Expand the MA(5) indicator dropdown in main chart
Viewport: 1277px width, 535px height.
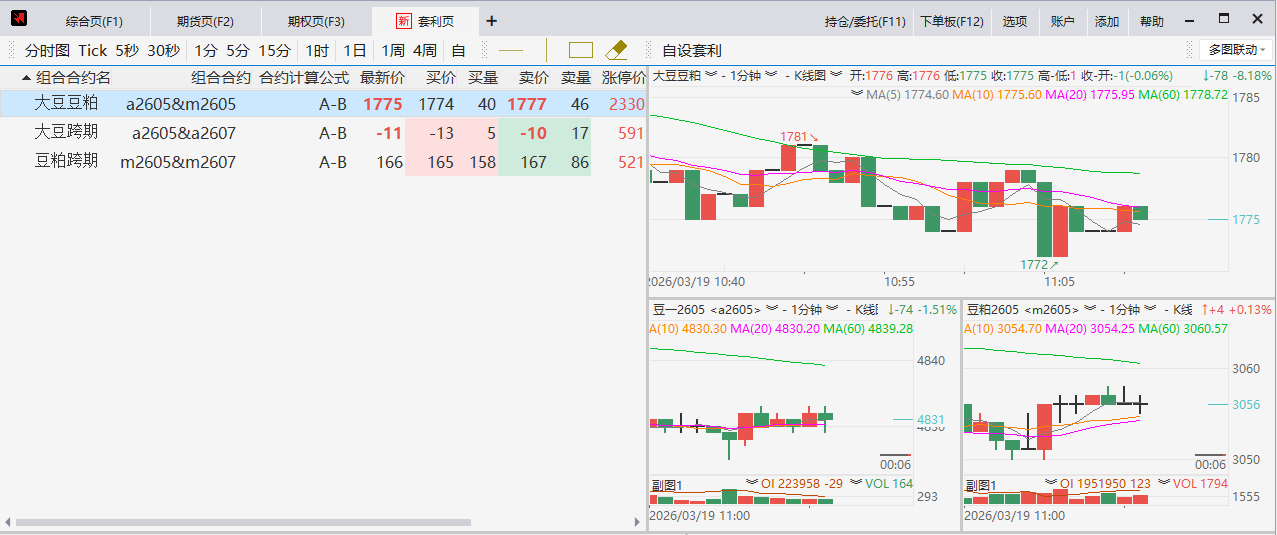pos(857,93)
